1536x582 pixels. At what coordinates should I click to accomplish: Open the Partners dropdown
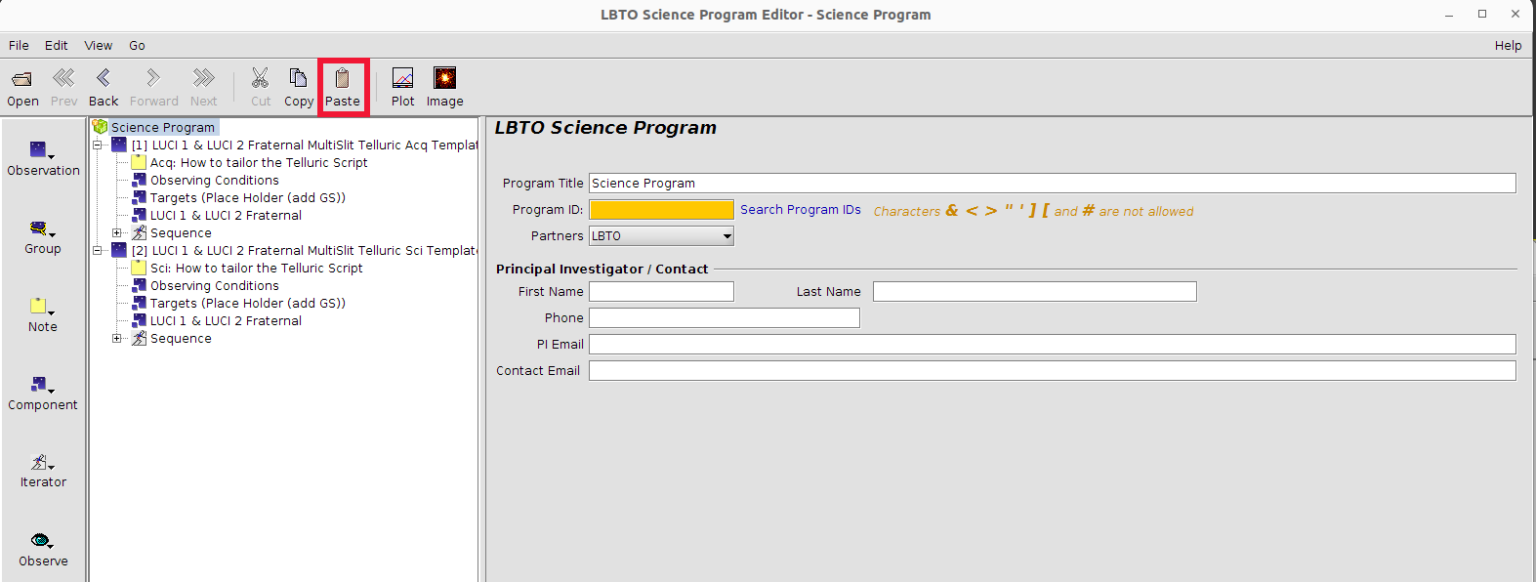pyautogui.click(x=661, y=236)
